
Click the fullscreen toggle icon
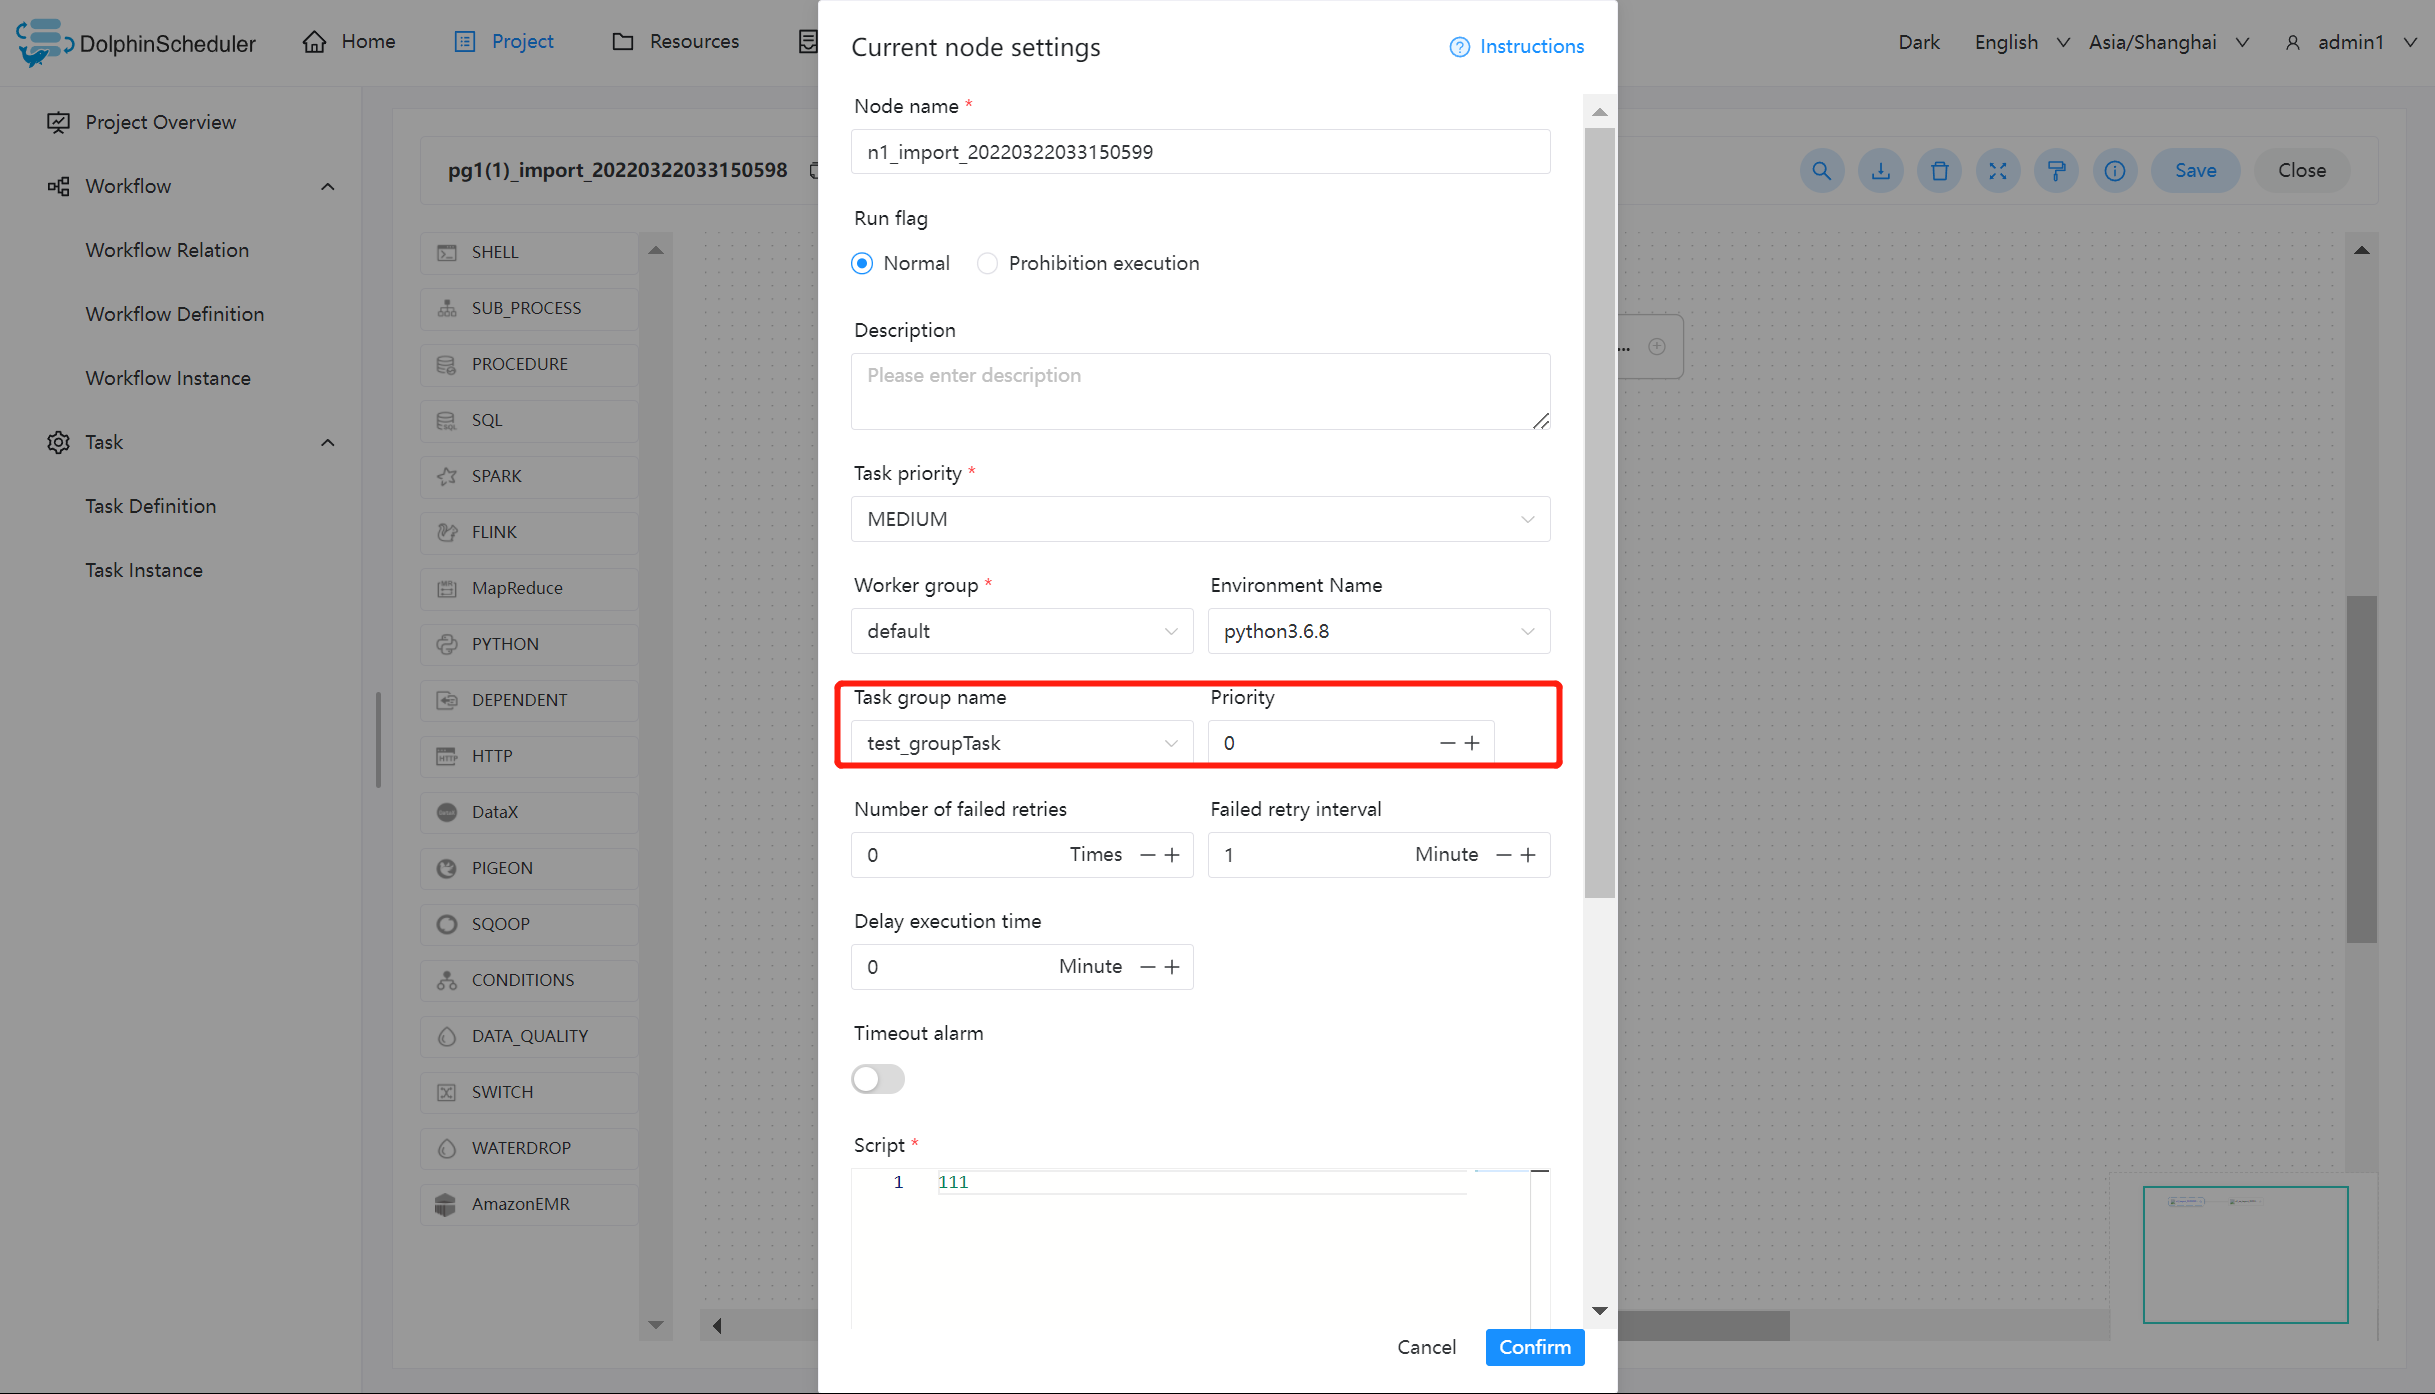click(1997, 171)
